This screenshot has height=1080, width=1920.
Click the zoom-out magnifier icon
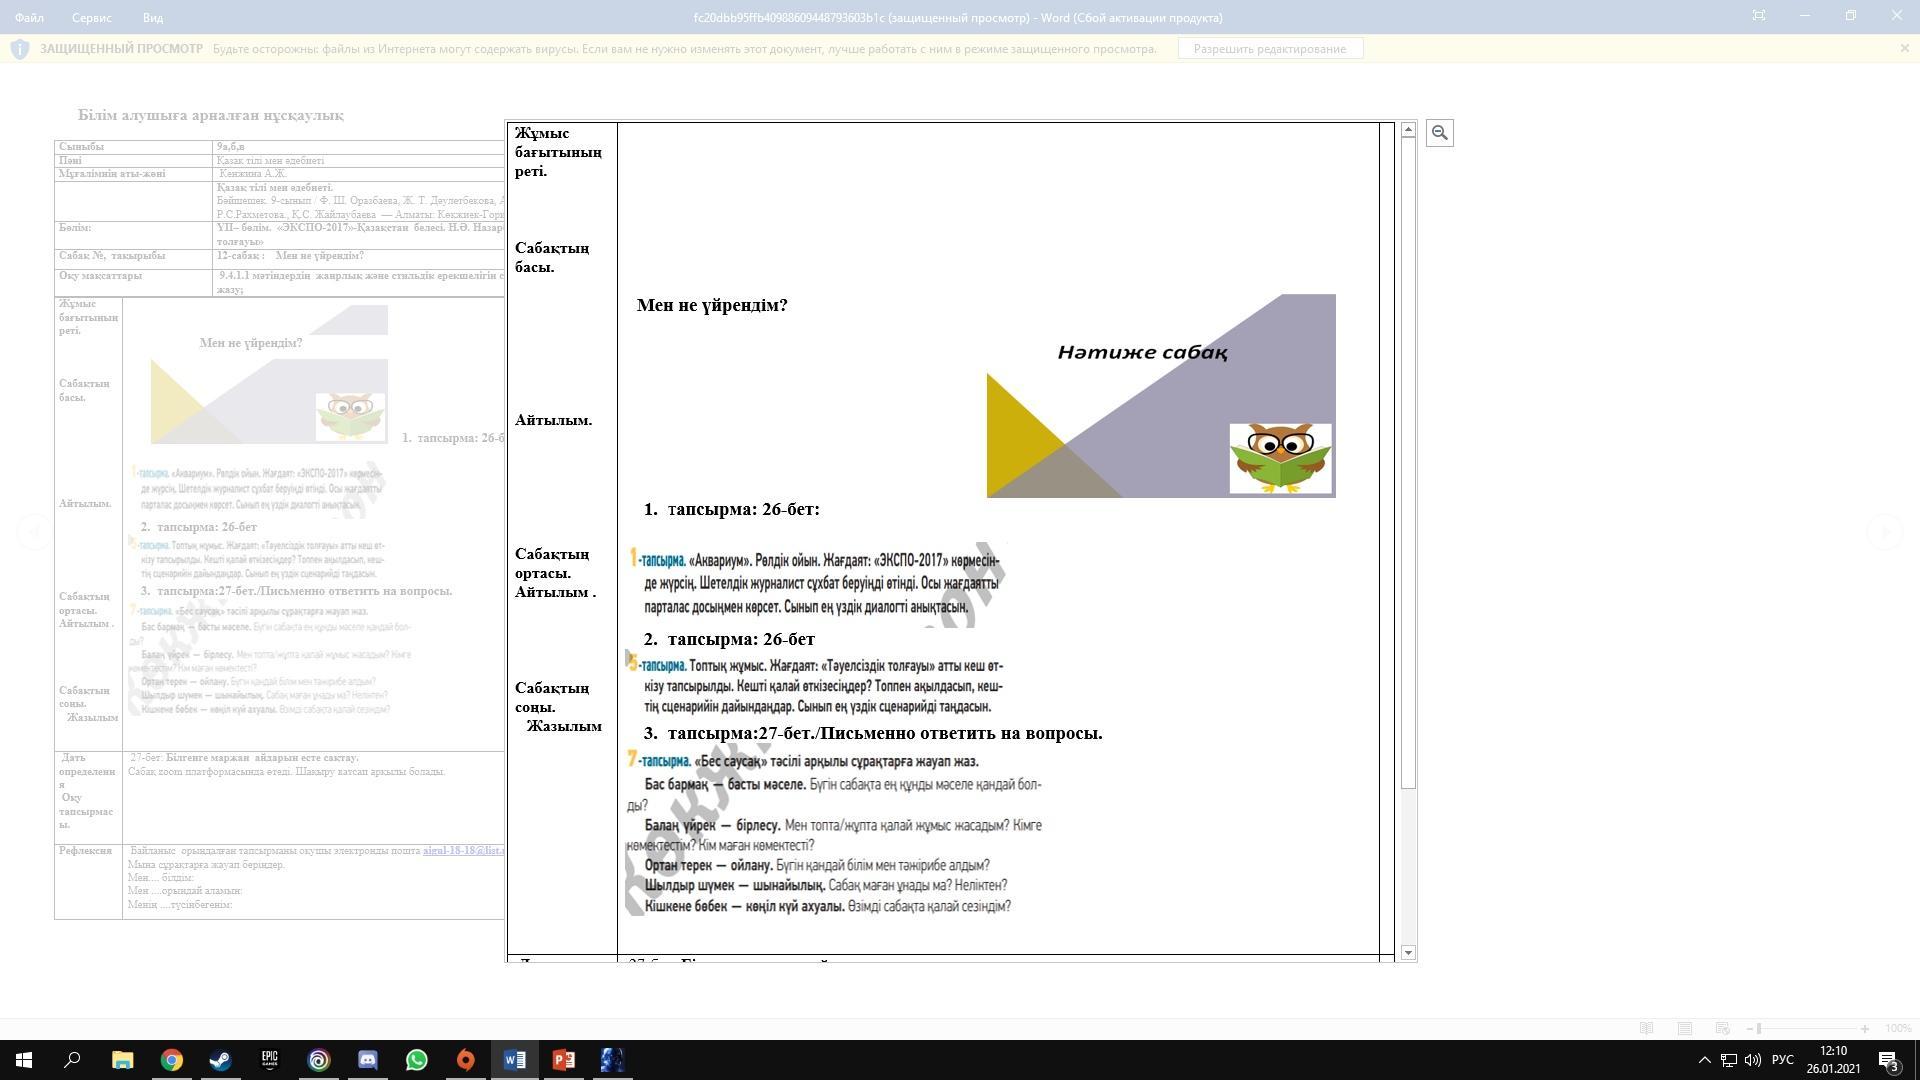tap(1439, 133)
